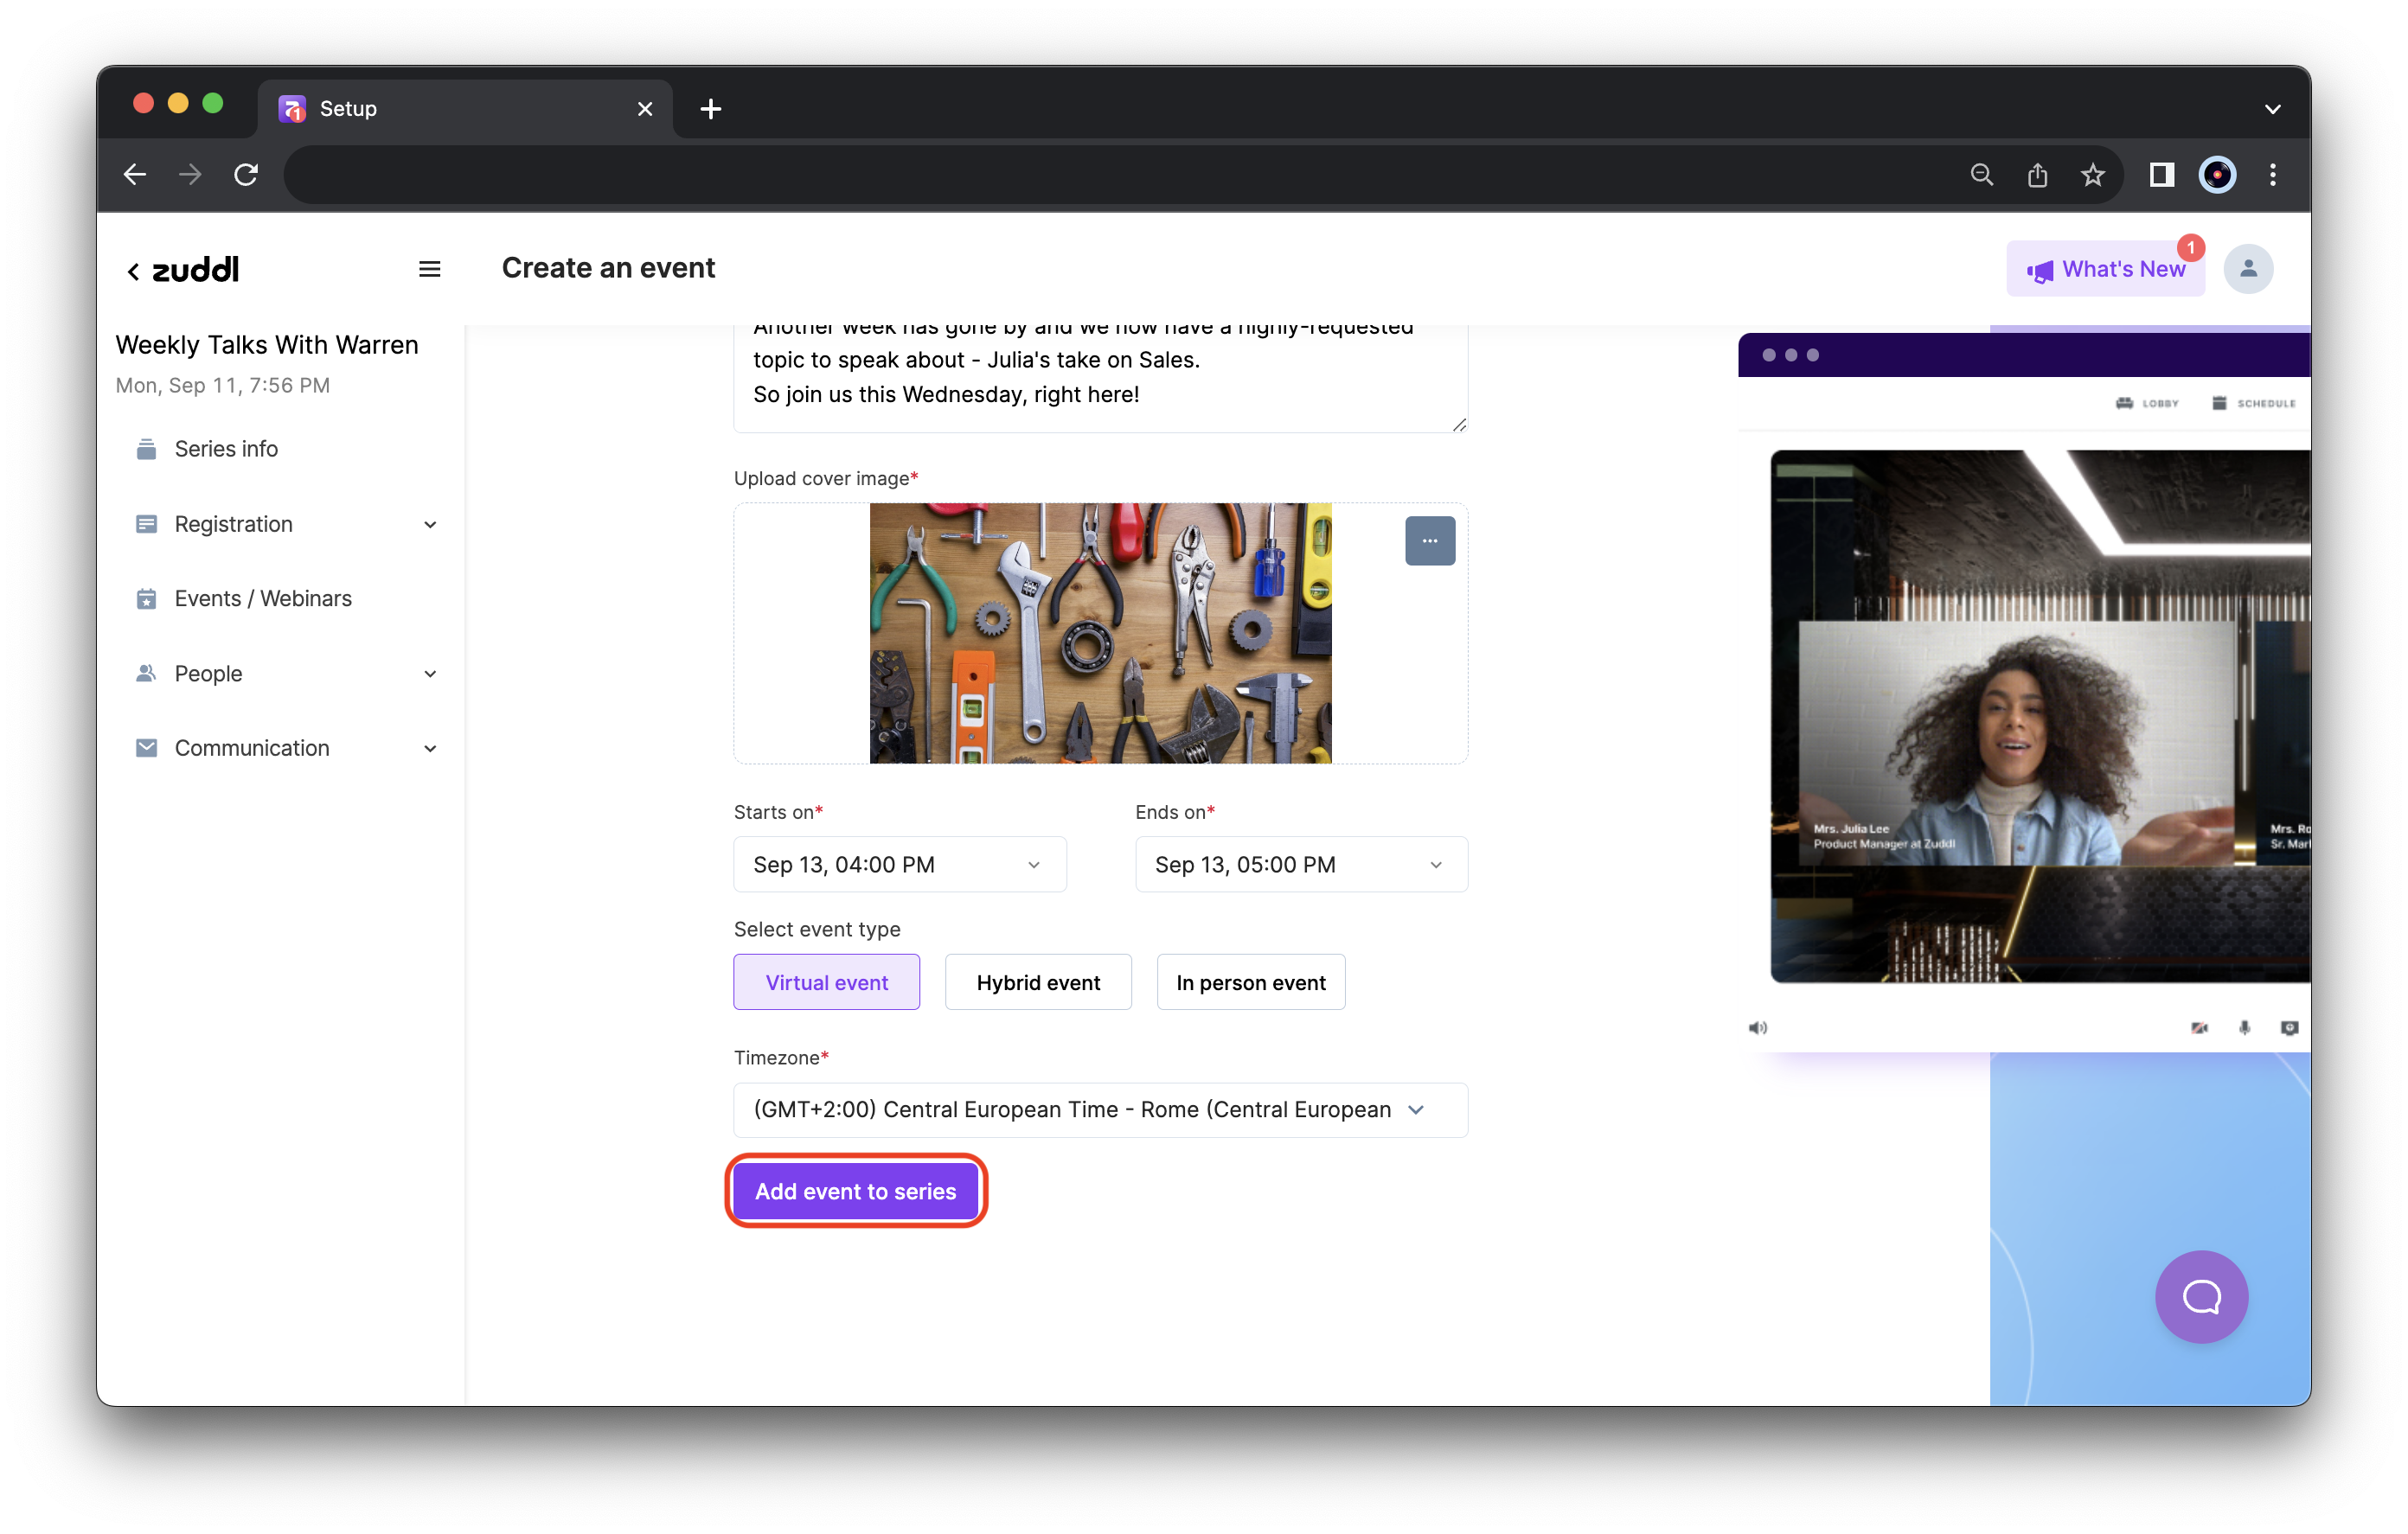Reload the page in browser

[x=246, y=175]
